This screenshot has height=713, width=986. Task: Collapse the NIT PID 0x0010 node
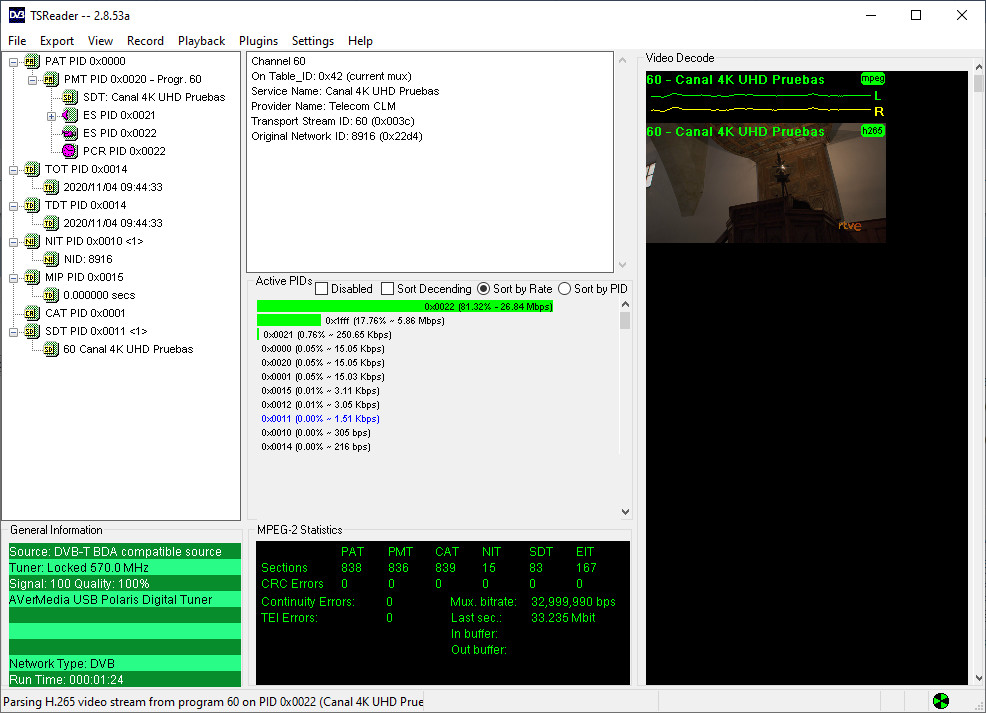(x=13, y=242)
